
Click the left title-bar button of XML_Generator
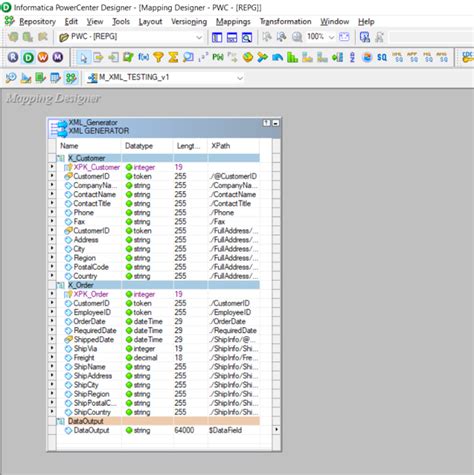266,123
